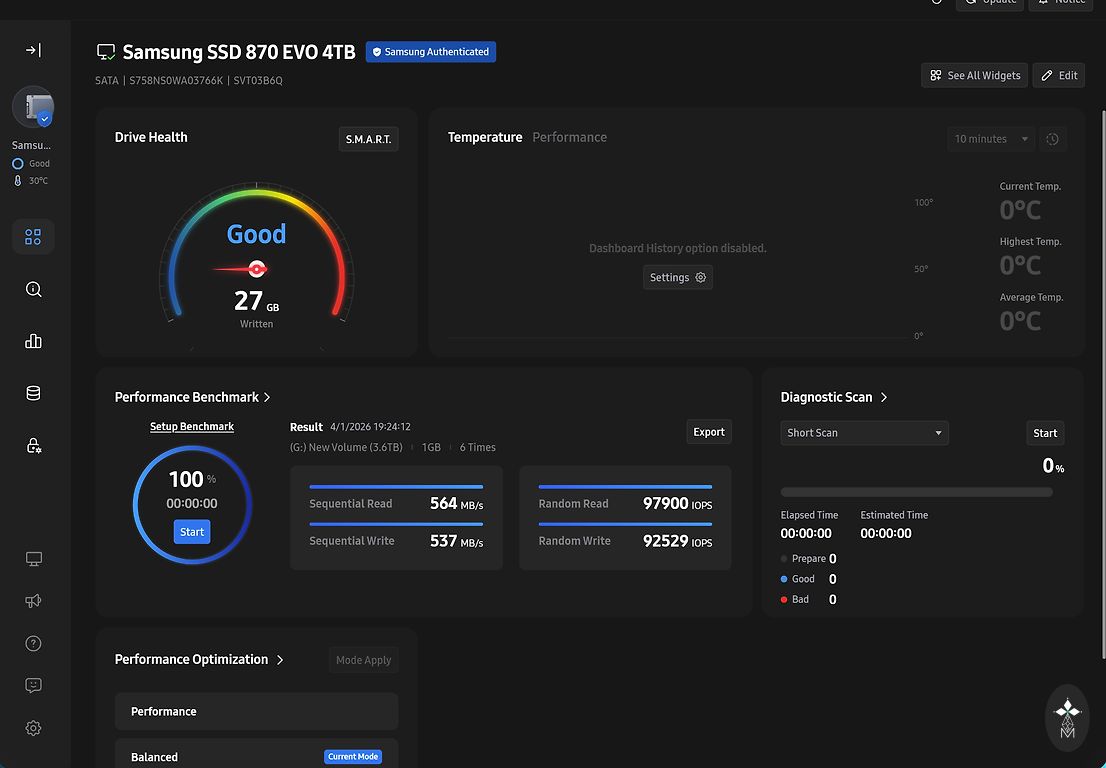Switch to the Performance tab
This screenshot has width=1106, height=768.
(x=569, y=137)
